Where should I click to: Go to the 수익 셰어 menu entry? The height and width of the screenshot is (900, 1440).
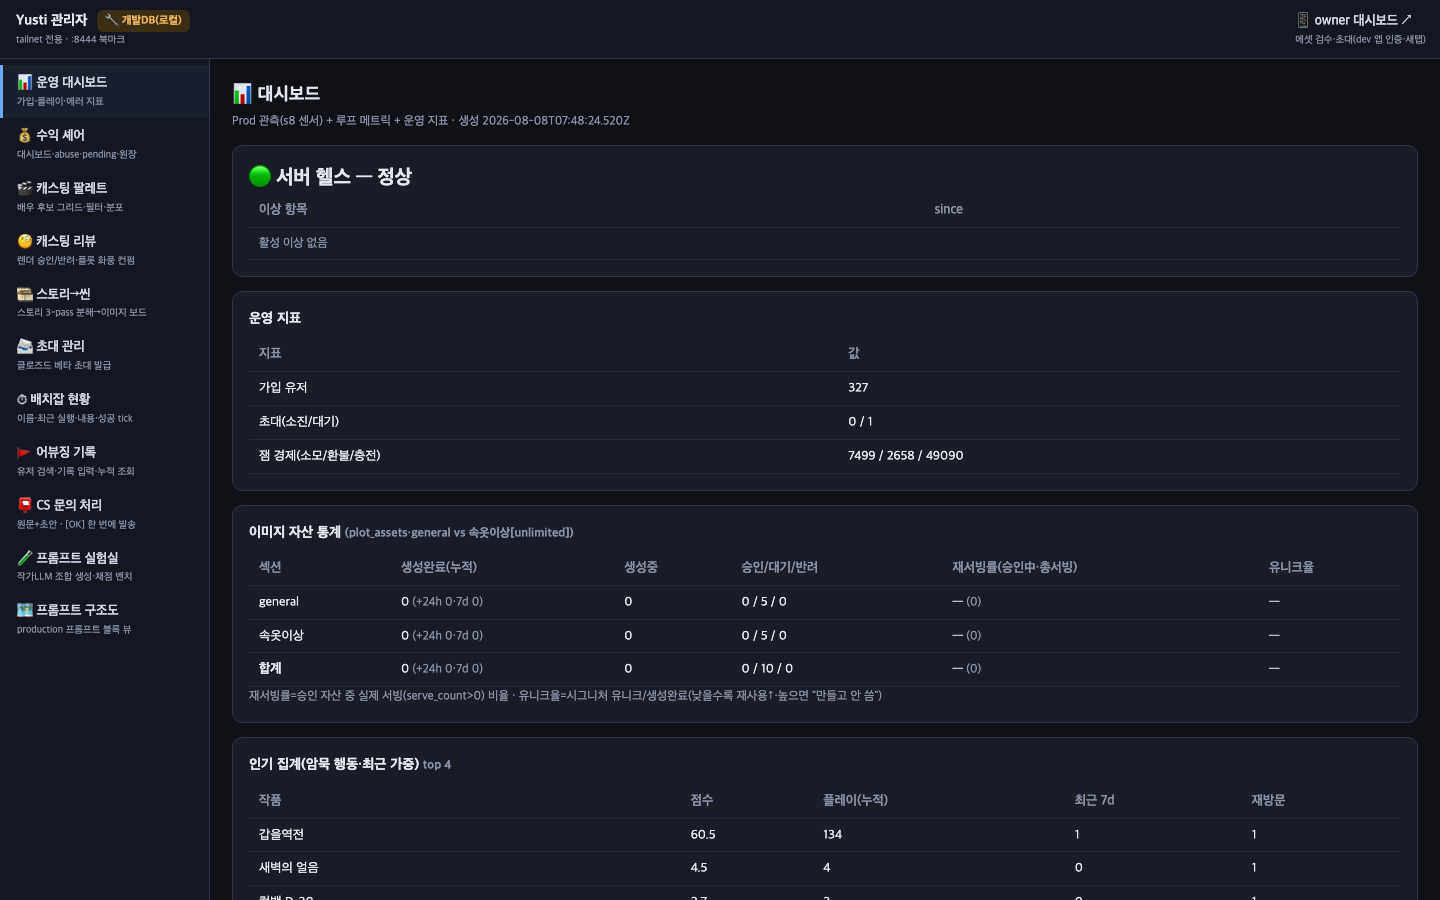point(105,144)
